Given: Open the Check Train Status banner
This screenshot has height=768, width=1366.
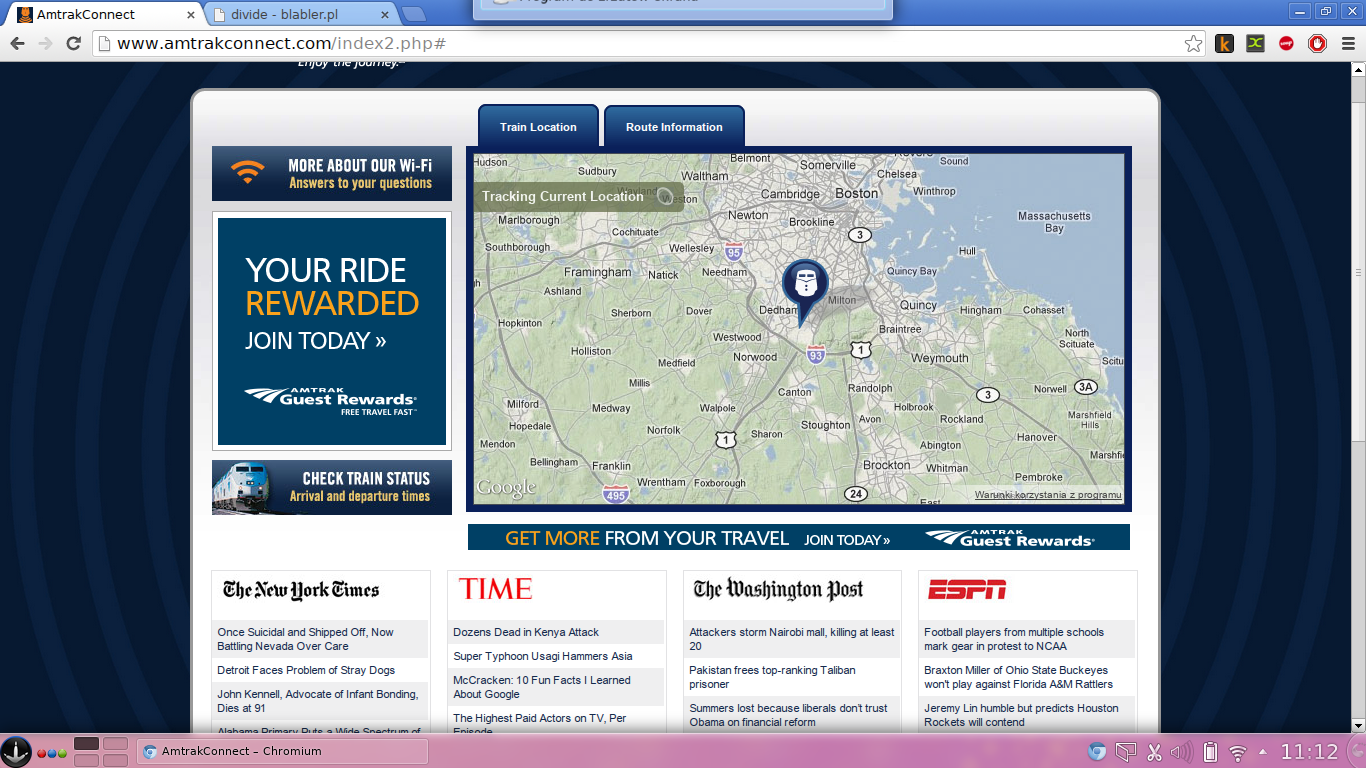Looking at the screenshot, I should click(x=332, y=487).
